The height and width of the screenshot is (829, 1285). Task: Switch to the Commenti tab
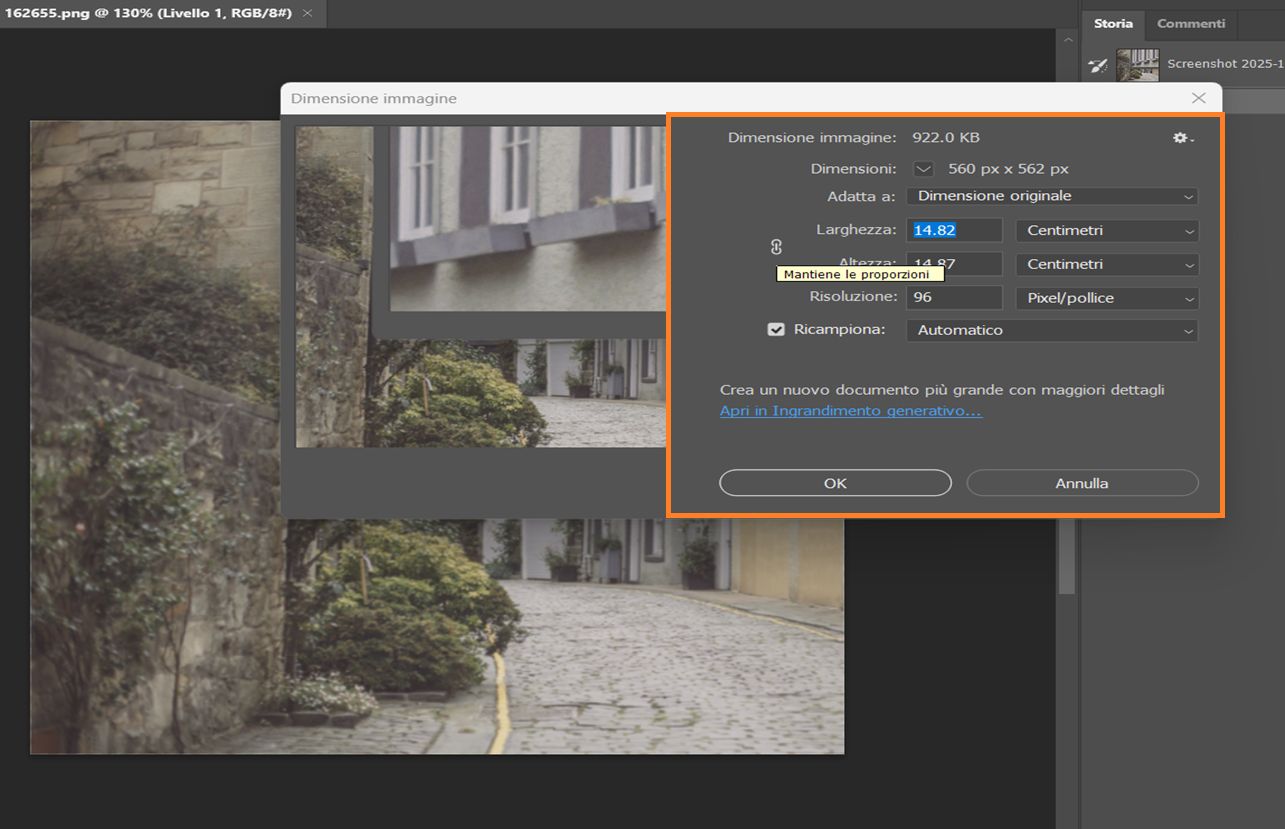pyautogui.click(x=1190, y=23)
